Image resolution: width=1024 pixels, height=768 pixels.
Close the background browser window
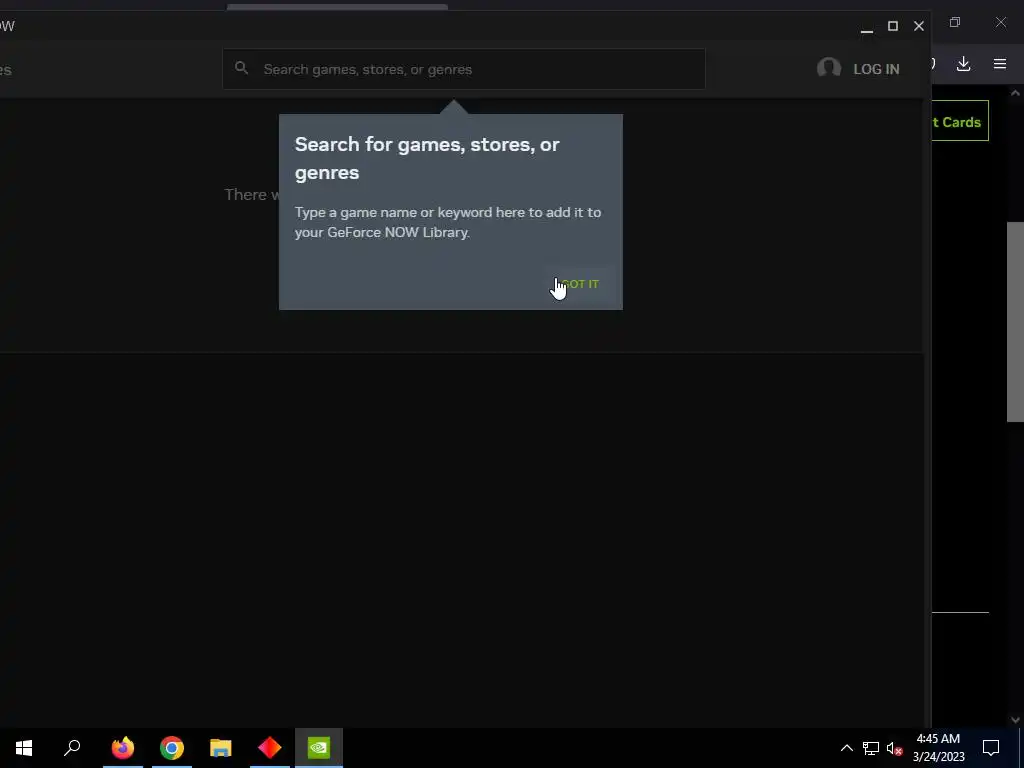pos(1000,22)
